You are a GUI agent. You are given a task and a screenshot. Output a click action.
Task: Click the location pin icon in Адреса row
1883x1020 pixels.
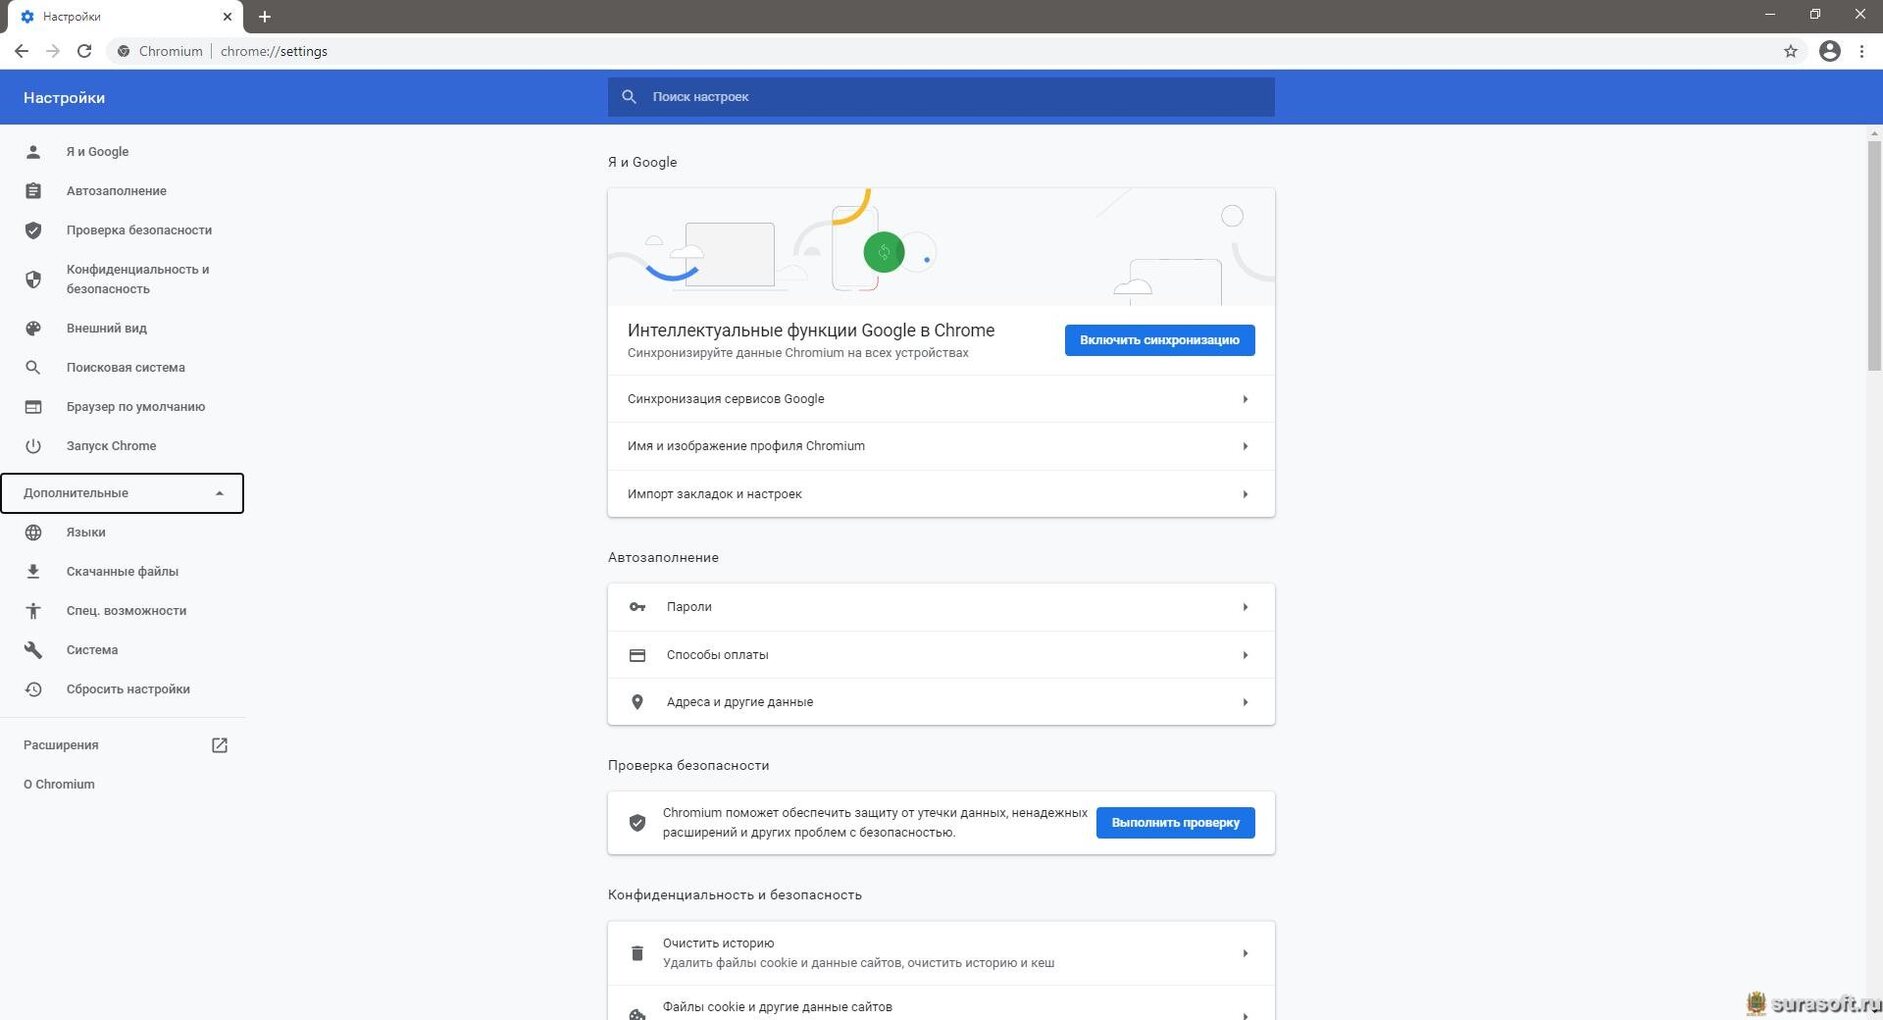click(637, 702)
